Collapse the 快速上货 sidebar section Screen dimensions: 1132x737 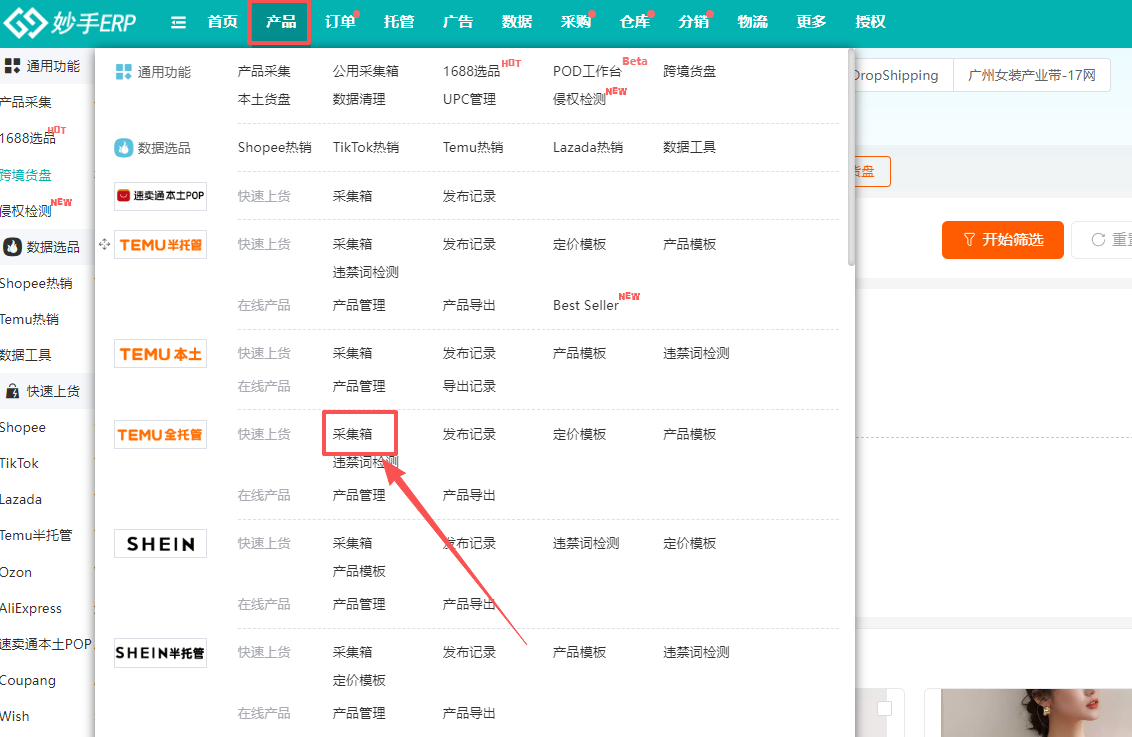click(x=42, y=391)
